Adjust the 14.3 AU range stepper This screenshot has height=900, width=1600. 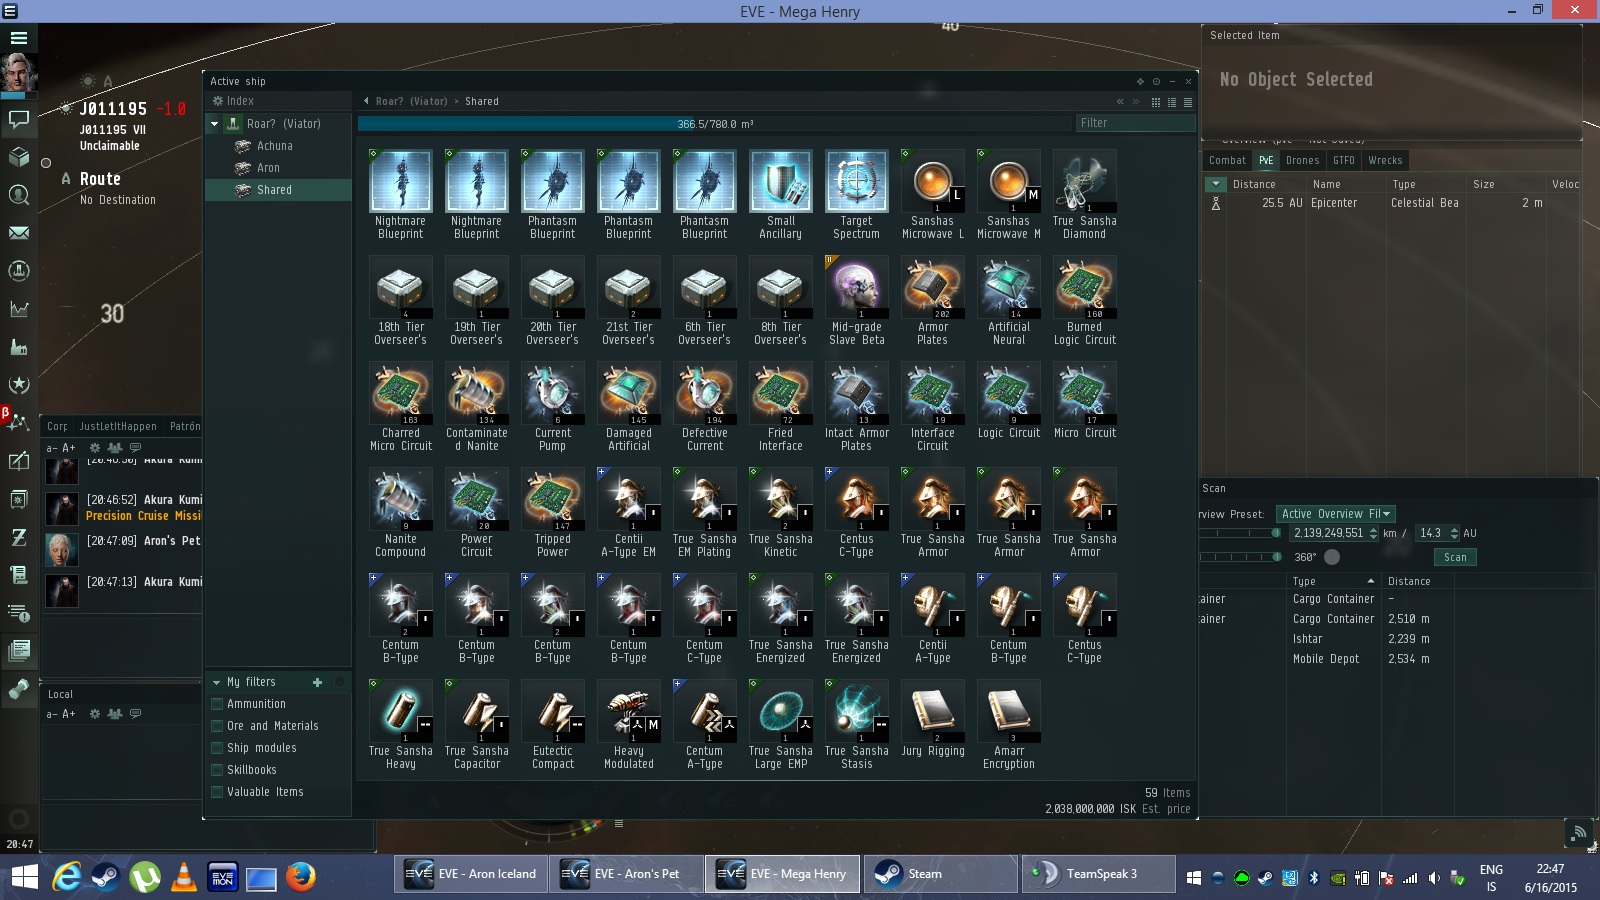pyautogui.click(x=1454, y=533)
